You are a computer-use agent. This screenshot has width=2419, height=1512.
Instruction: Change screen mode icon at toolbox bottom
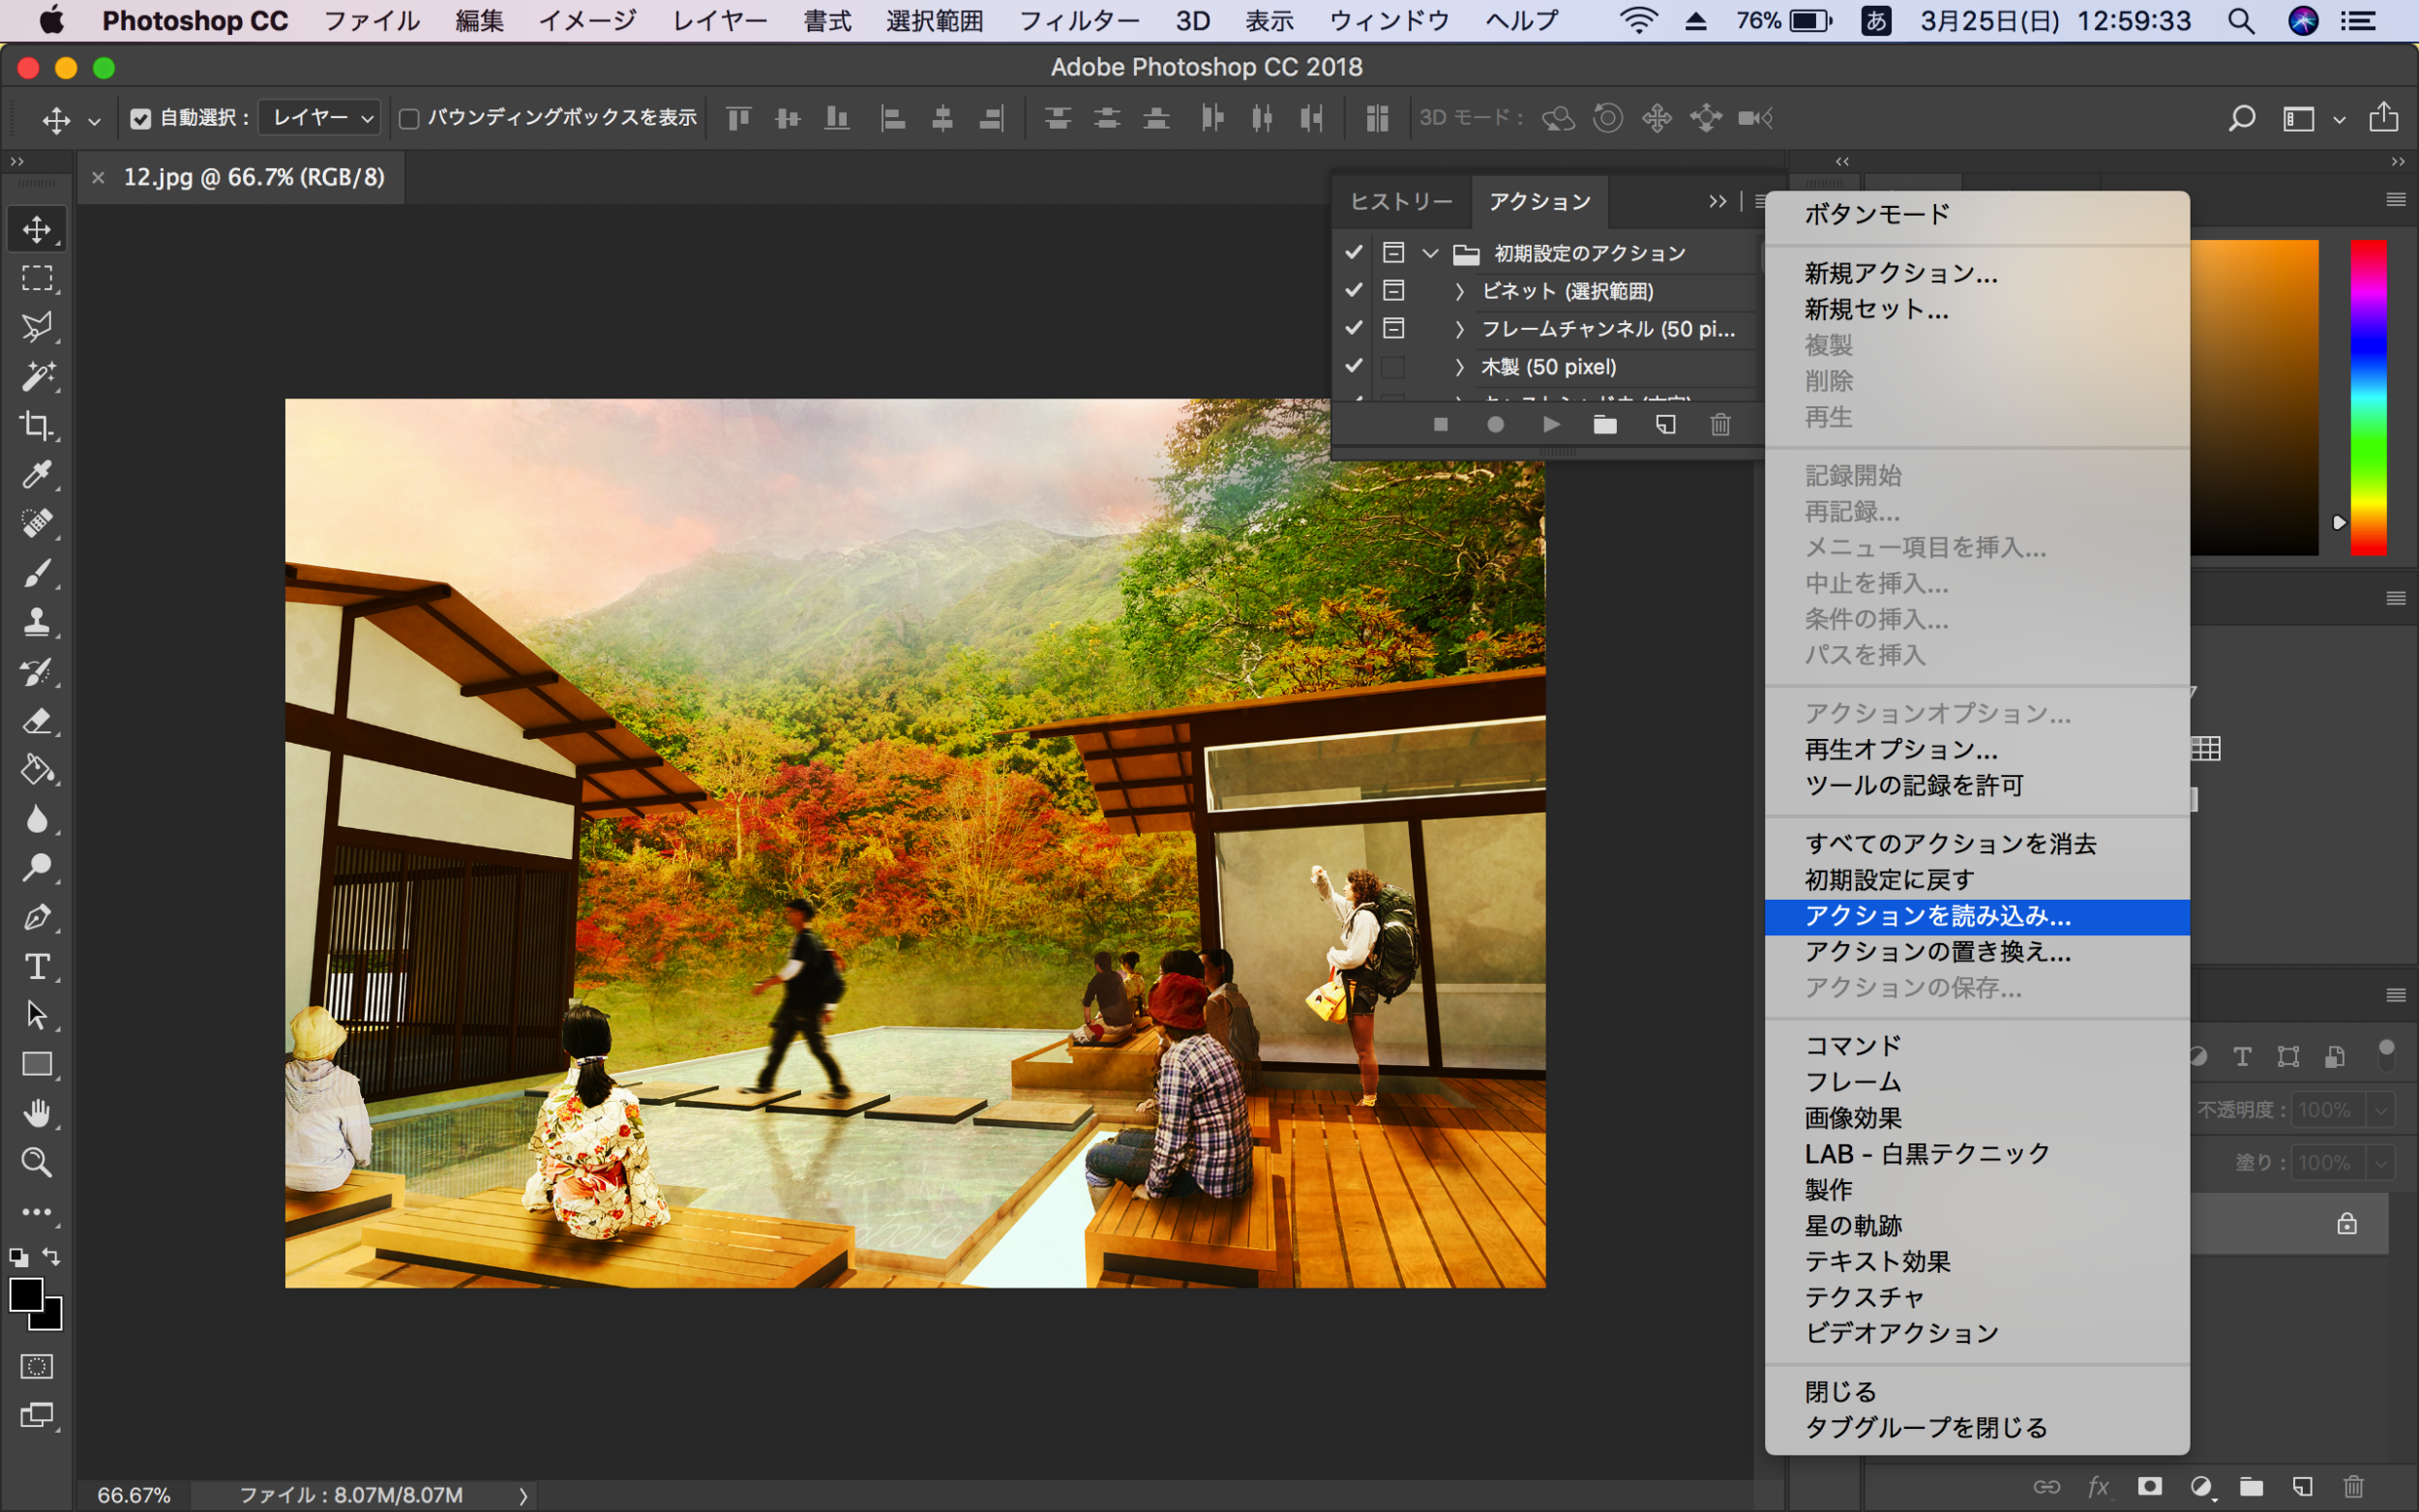pyautogui.click(x=37, y=1415)
